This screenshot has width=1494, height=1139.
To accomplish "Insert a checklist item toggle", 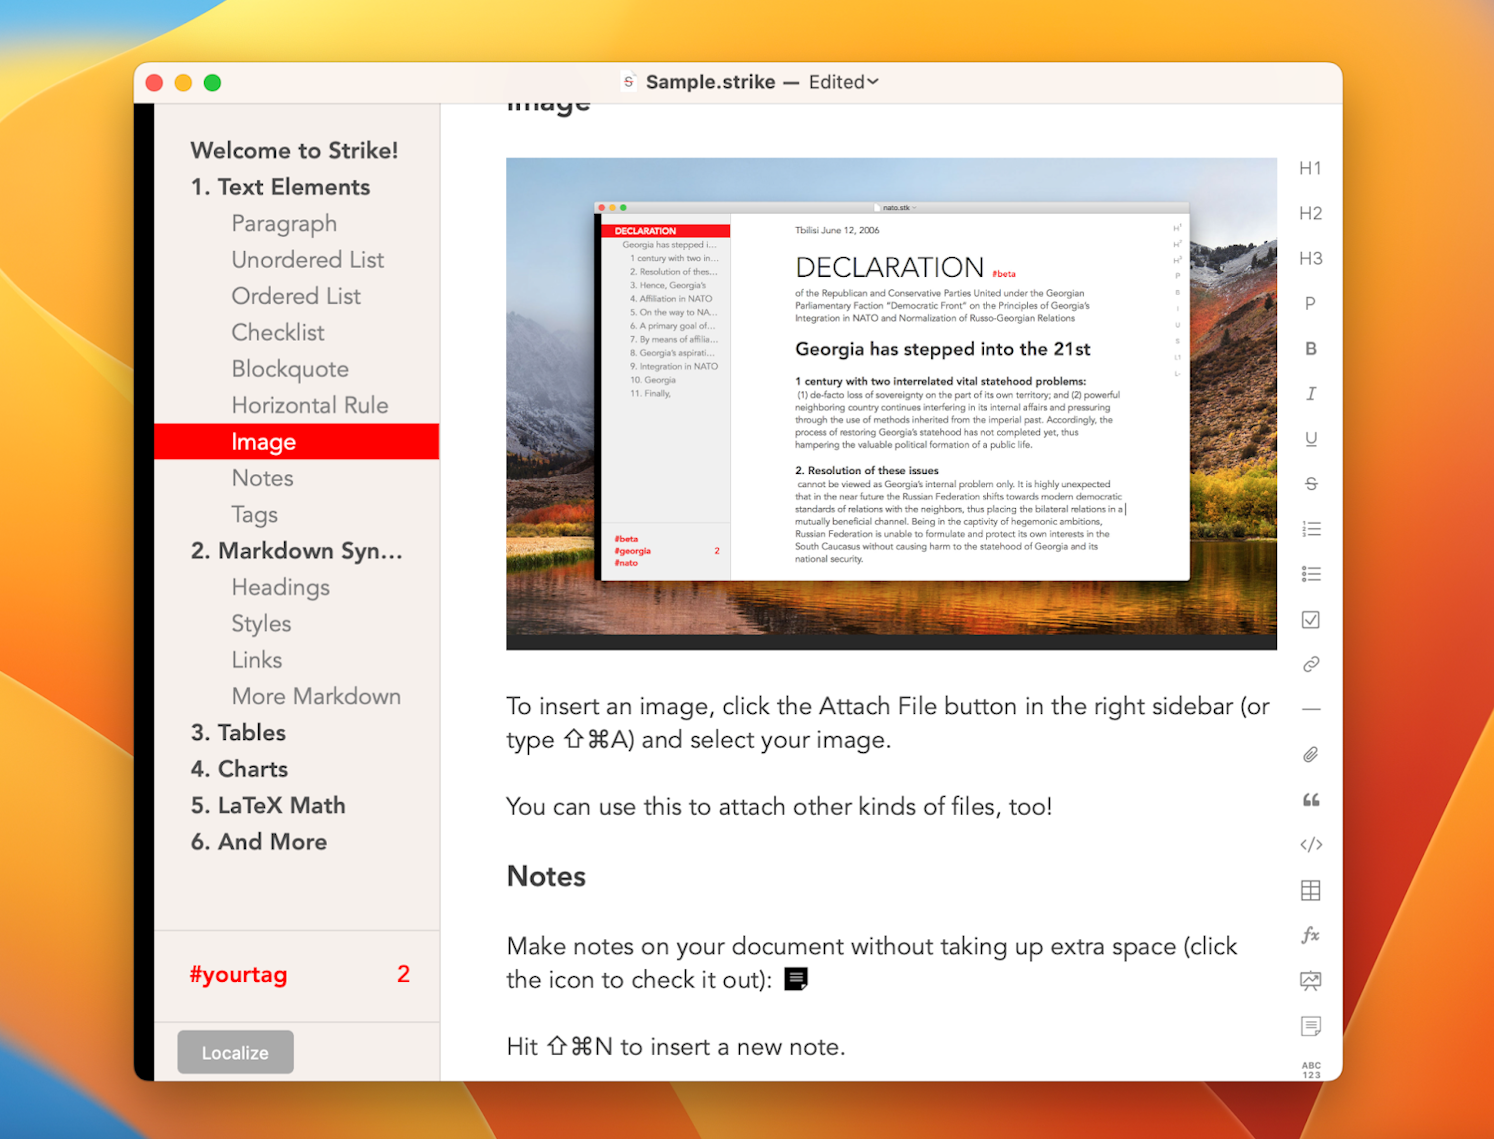I will [x=1310, y=619].
